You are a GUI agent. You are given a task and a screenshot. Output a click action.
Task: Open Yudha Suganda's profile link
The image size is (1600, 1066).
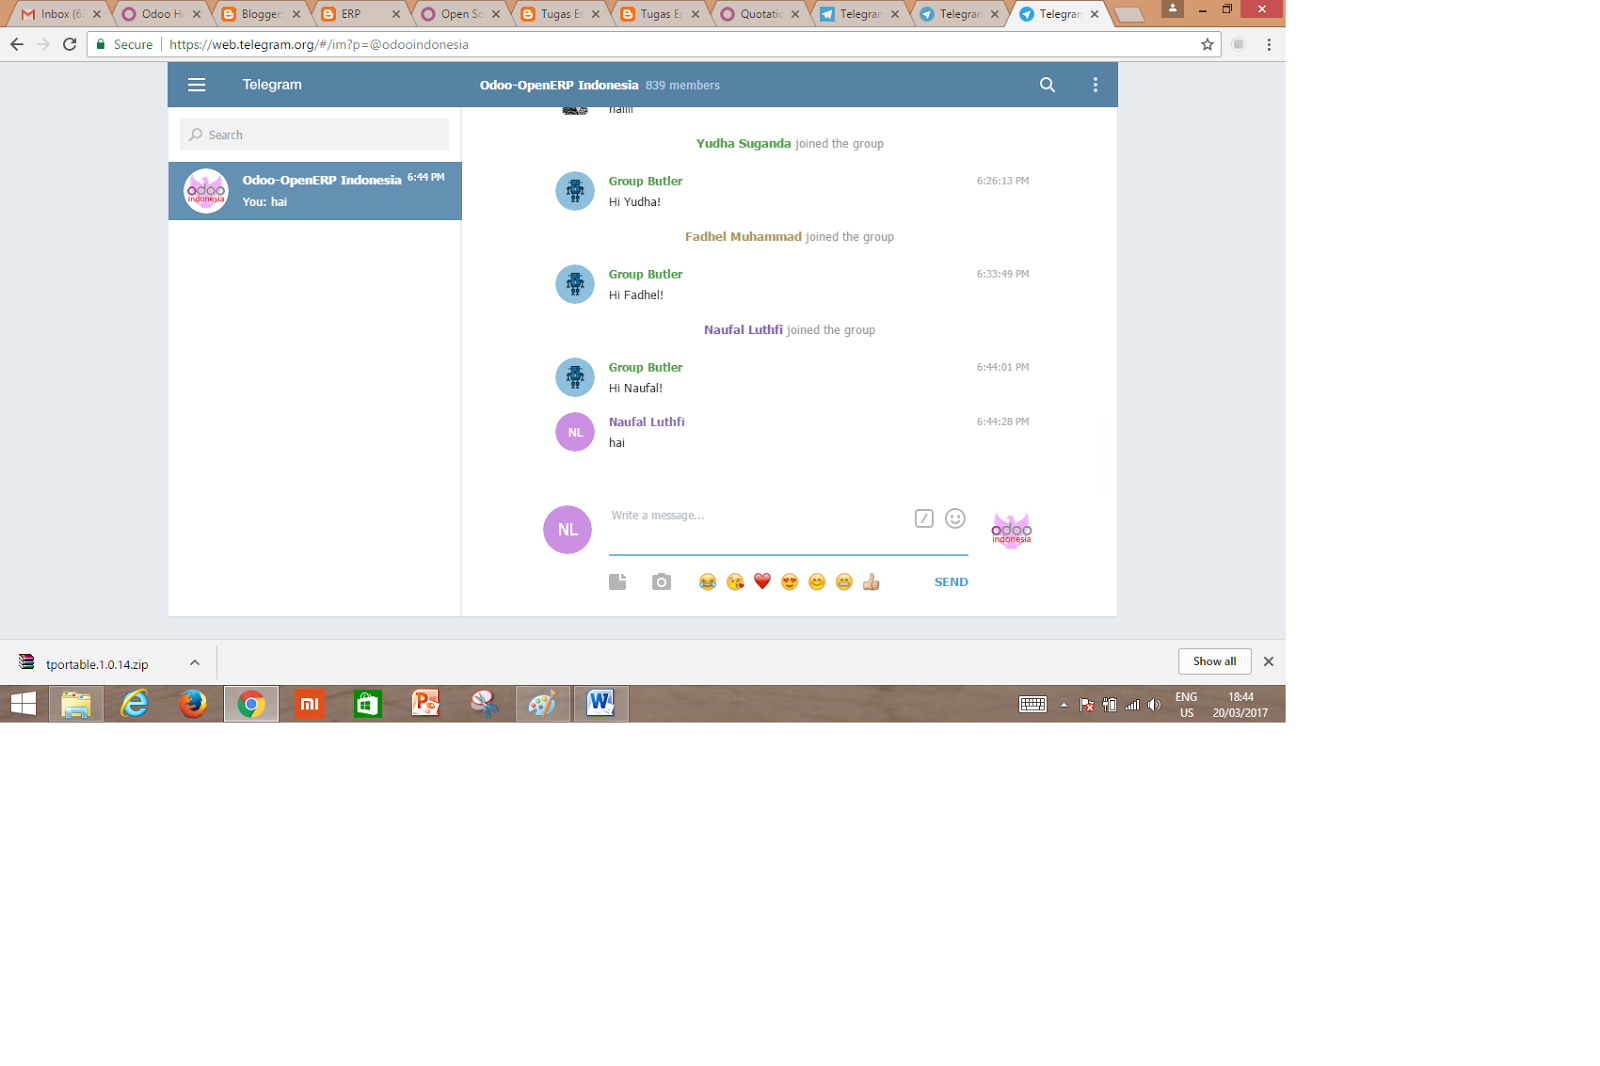click(x=743, y=144)
